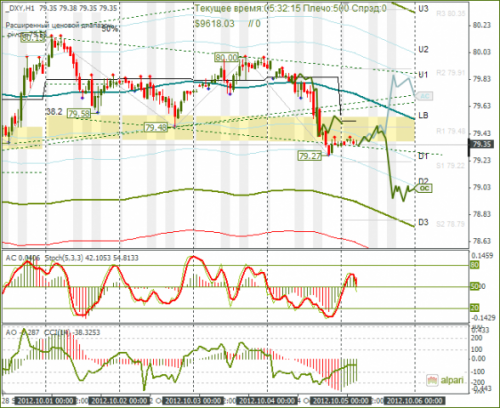Click the Stochastic 20 level marker

point(474,308)
